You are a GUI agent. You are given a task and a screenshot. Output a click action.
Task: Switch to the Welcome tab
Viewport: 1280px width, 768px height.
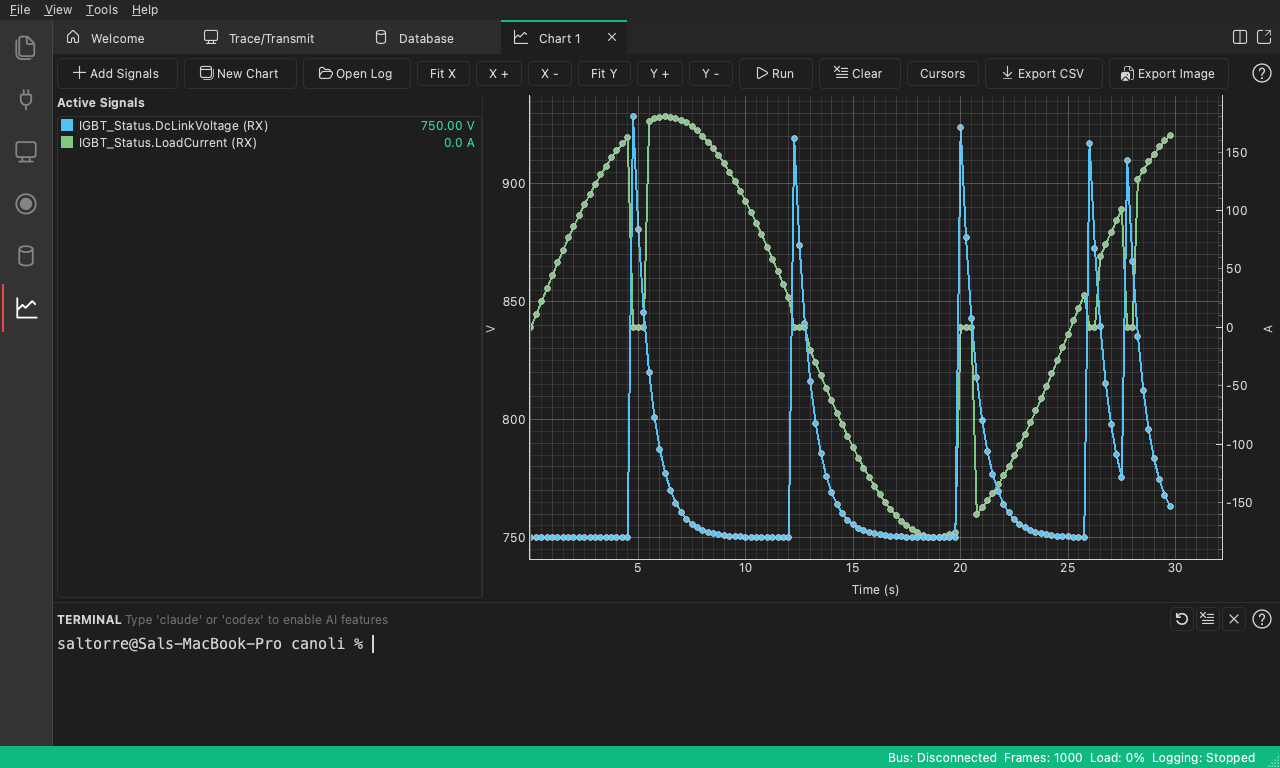click(105, 38)
